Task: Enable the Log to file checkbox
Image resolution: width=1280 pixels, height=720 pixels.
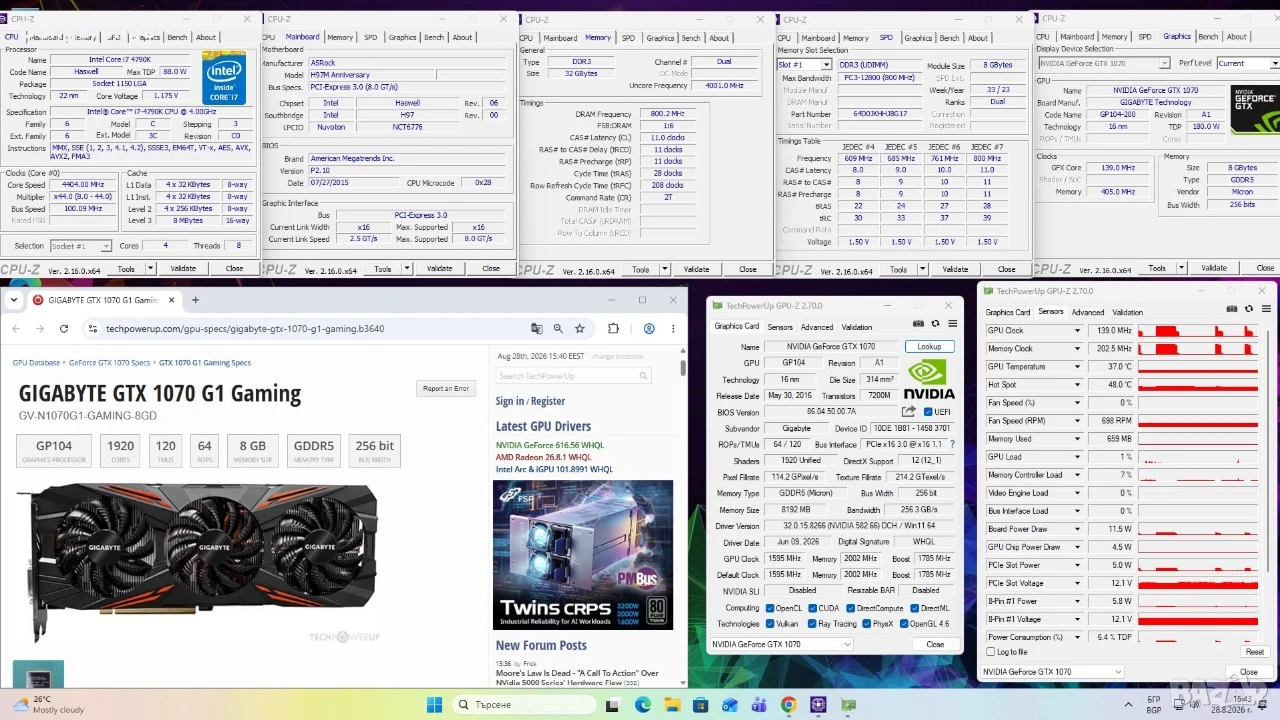Action: (991, 652)
